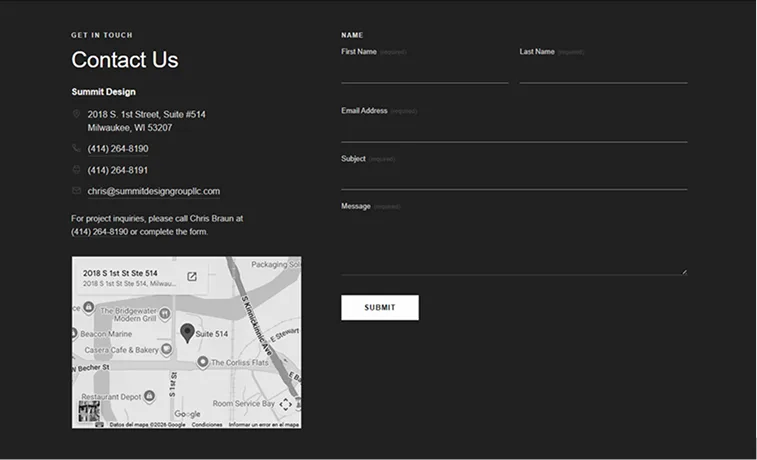
Task: Open the map in a new window
Action: pyautogui.click(x=192, y=276)
